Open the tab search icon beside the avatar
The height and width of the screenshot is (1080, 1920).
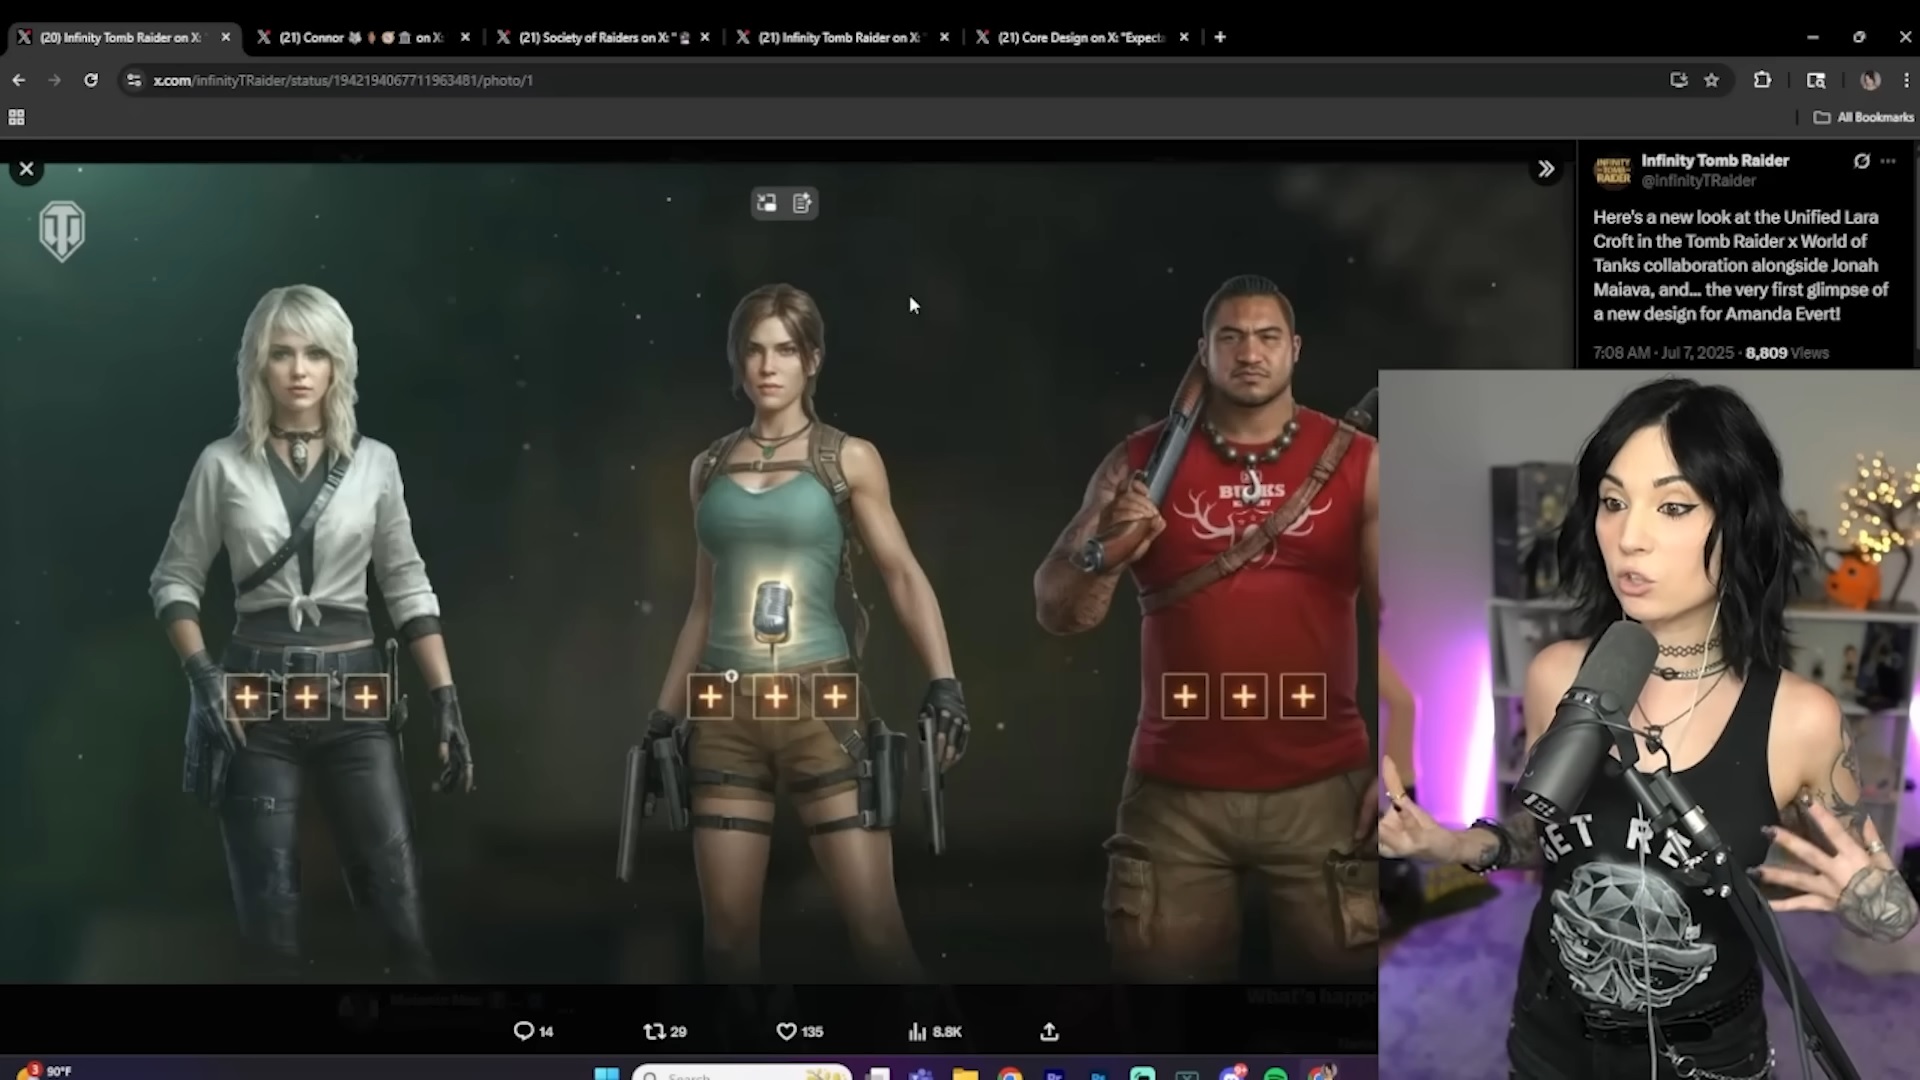1816,80
